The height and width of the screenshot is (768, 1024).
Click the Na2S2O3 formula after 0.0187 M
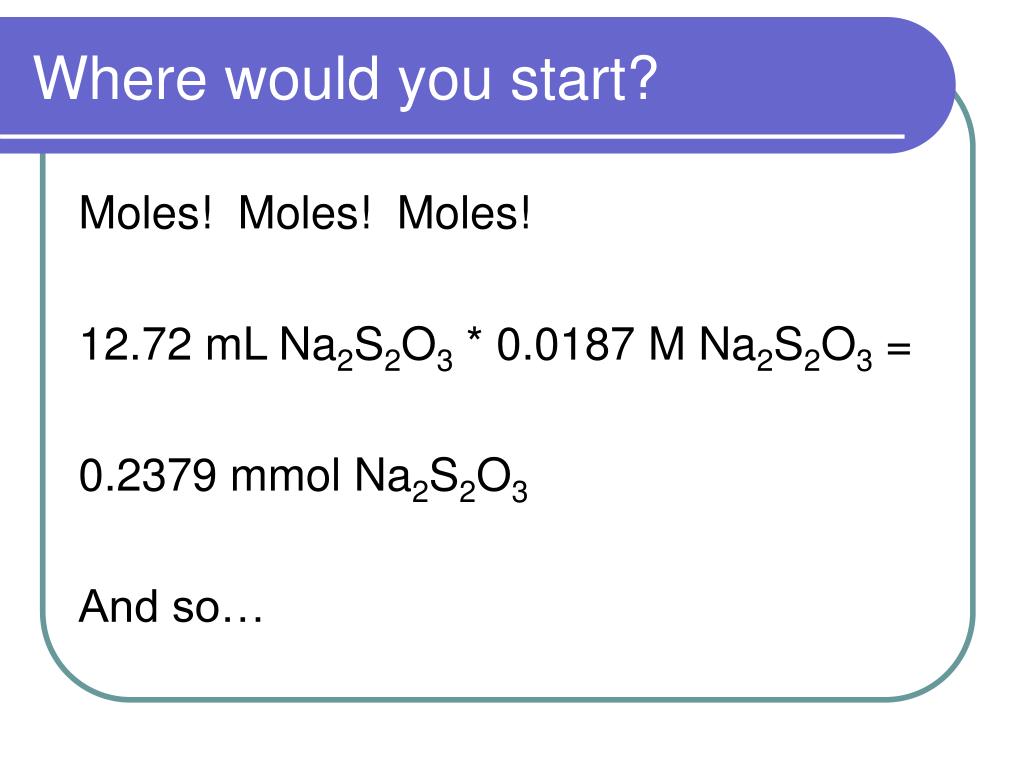(x=786, y=349)
